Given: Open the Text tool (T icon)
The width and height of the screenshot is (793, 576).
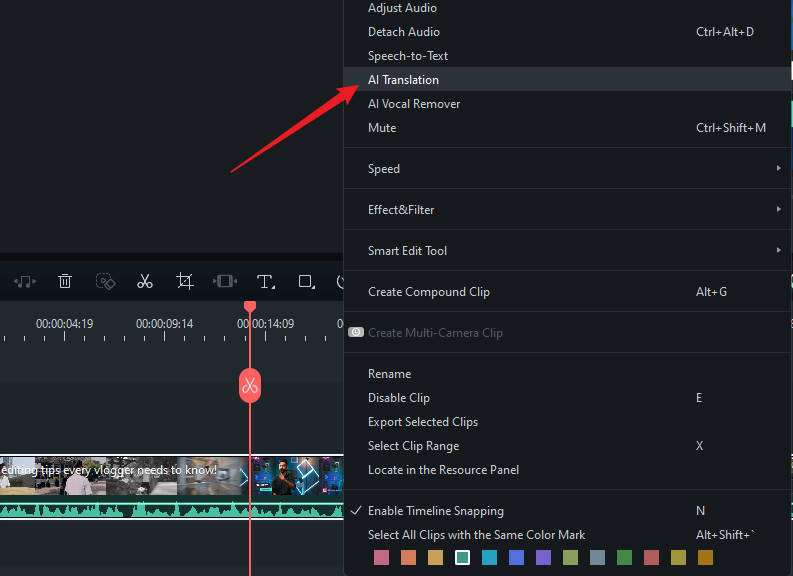Looking at the screenshot, I should (x=266, y=282).
